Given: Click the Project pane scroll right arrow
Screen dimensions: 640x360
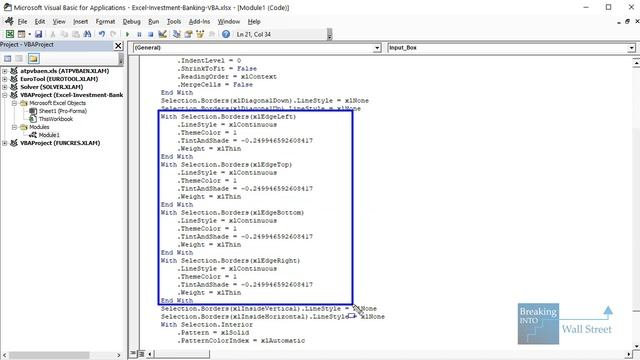Looking at the screenshot, I should [119, 355].
